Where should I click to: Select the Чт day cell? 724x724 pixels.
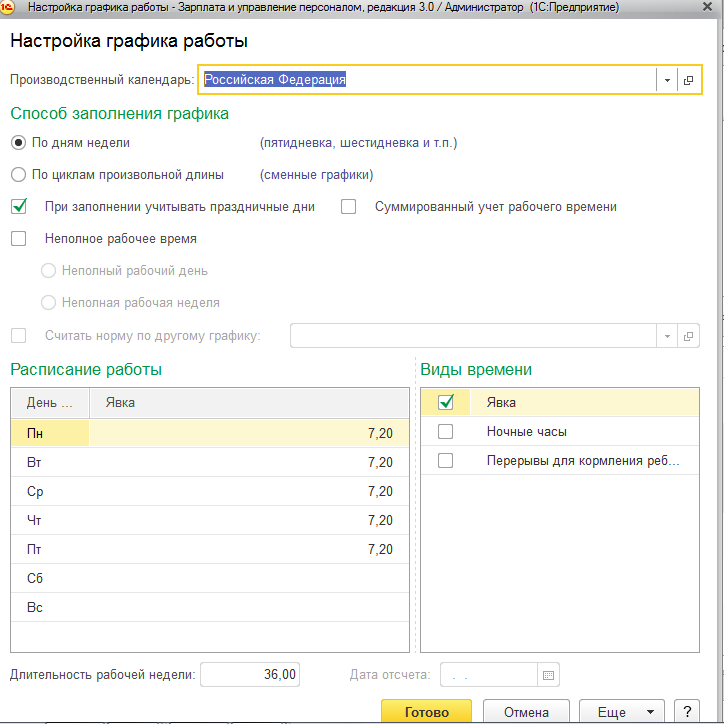(50, 520)
